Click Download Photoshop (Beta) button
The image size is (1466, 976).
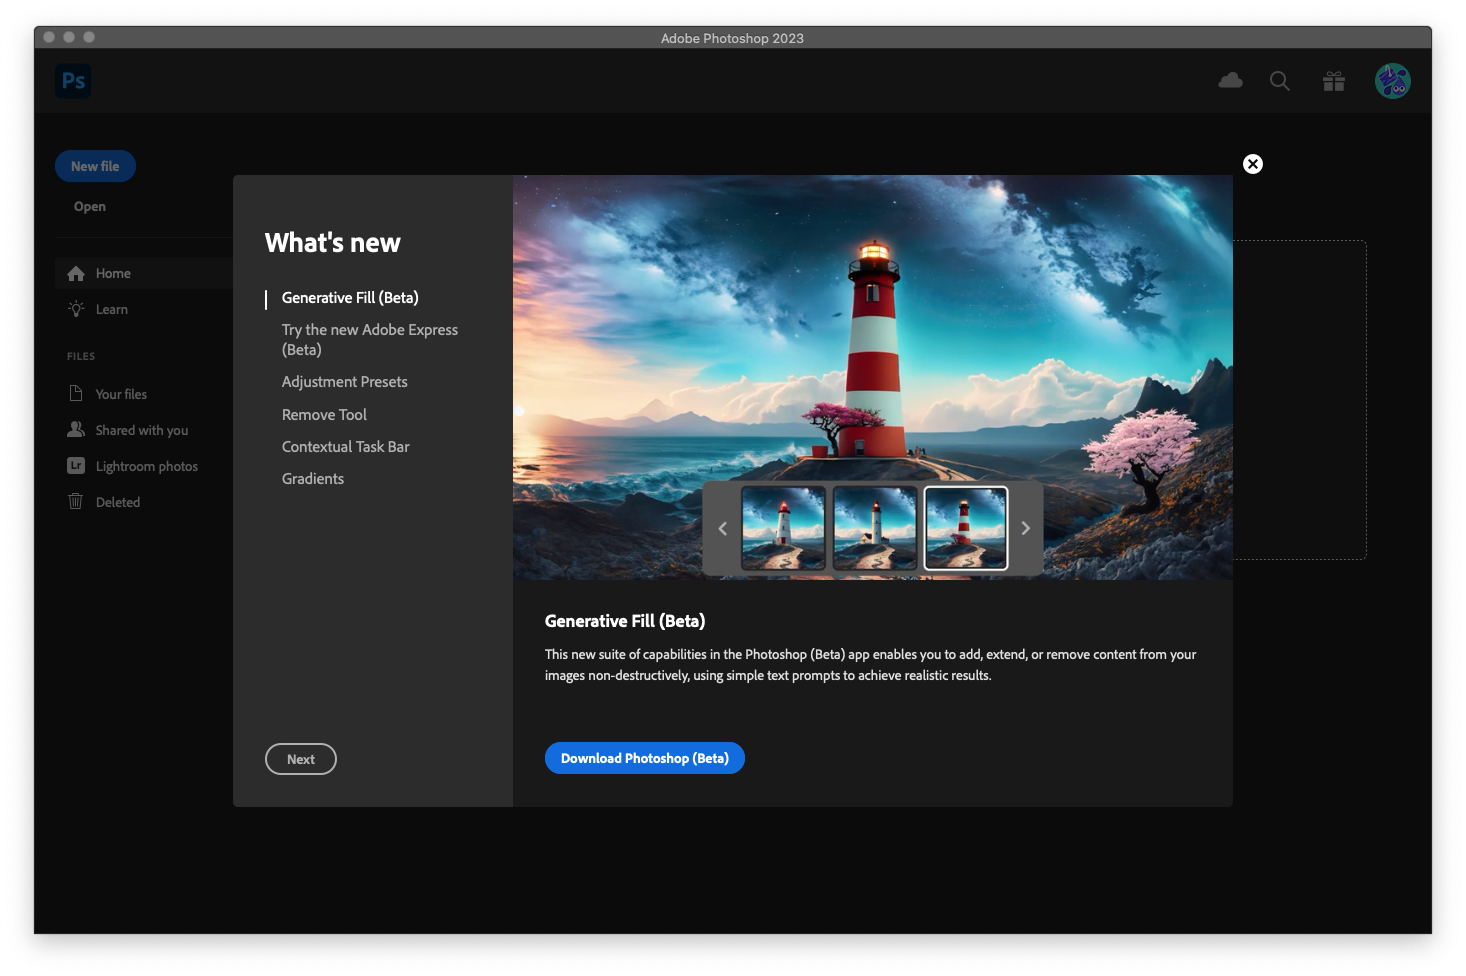tap(644, 758)
